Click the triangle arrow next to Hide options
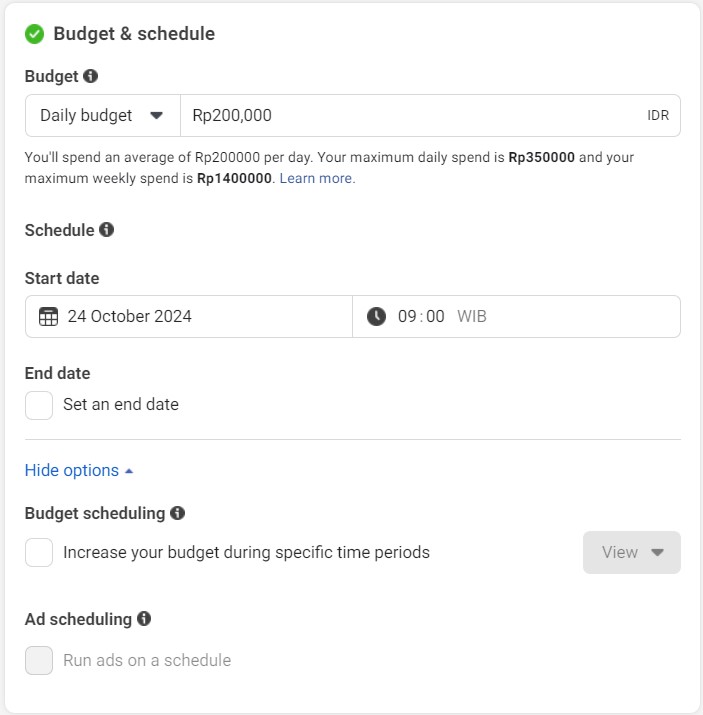This screenshot has height=715, width=703. pyautogui.click(x=129, y=471)
